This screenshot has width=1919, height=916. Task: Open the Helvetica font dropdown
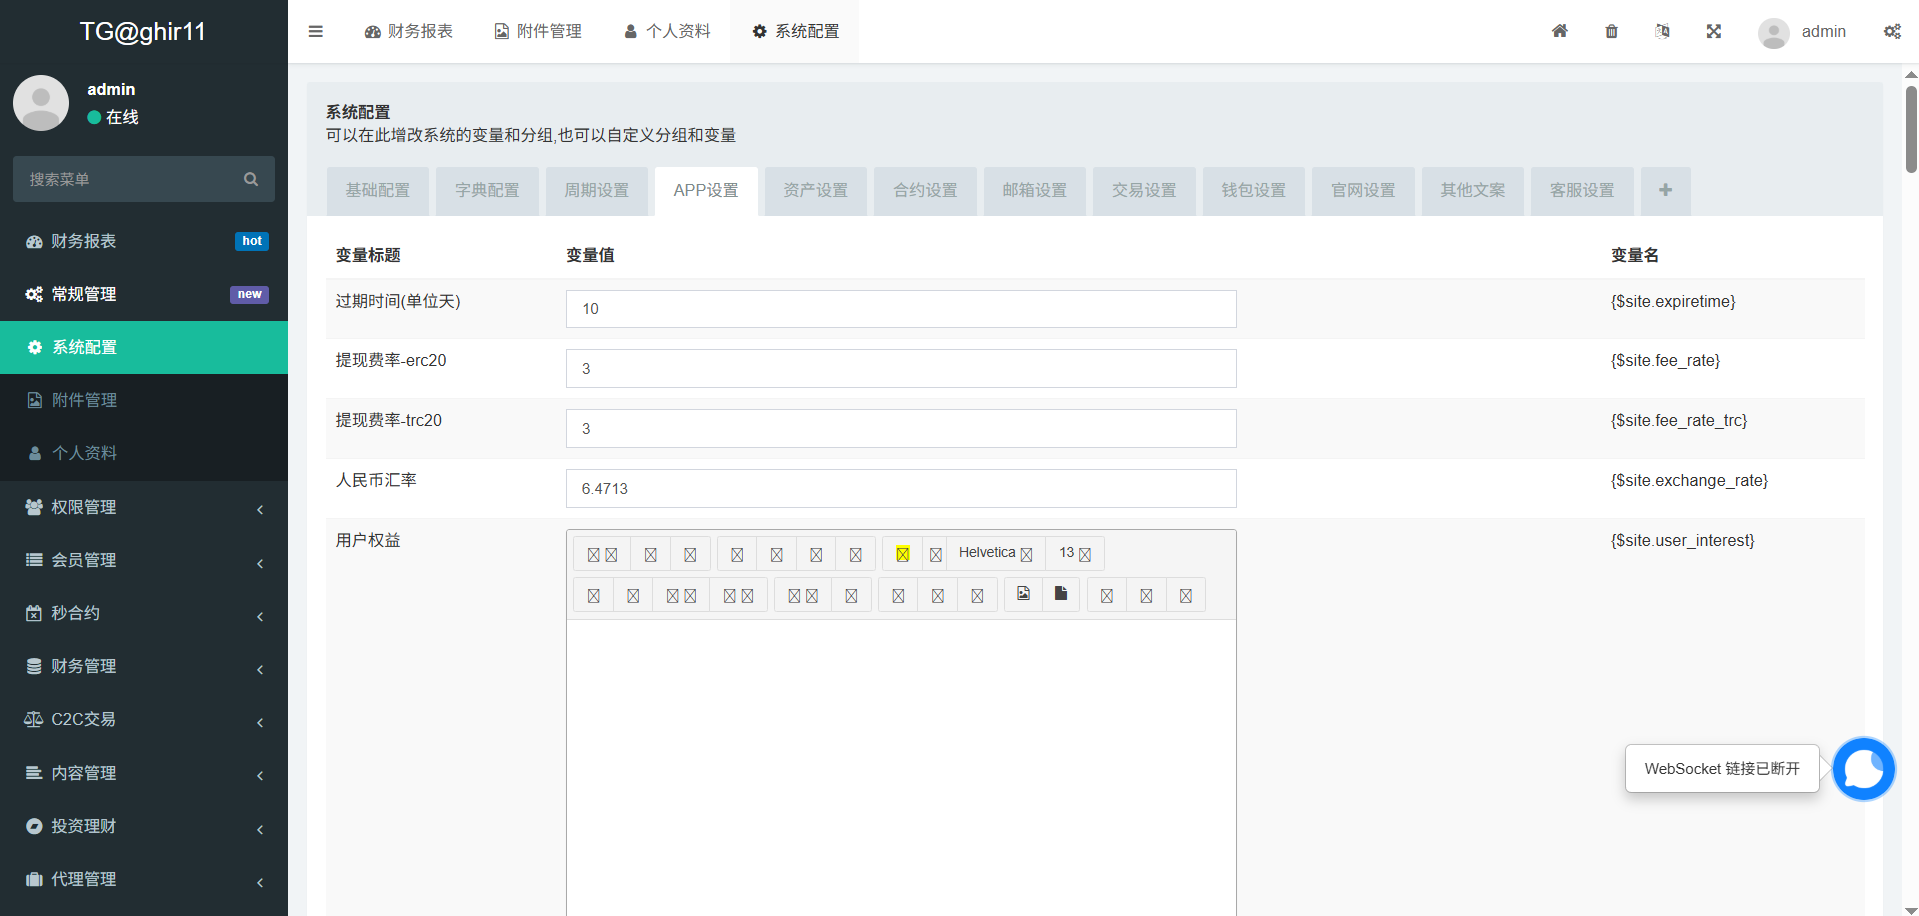(995, 553)
